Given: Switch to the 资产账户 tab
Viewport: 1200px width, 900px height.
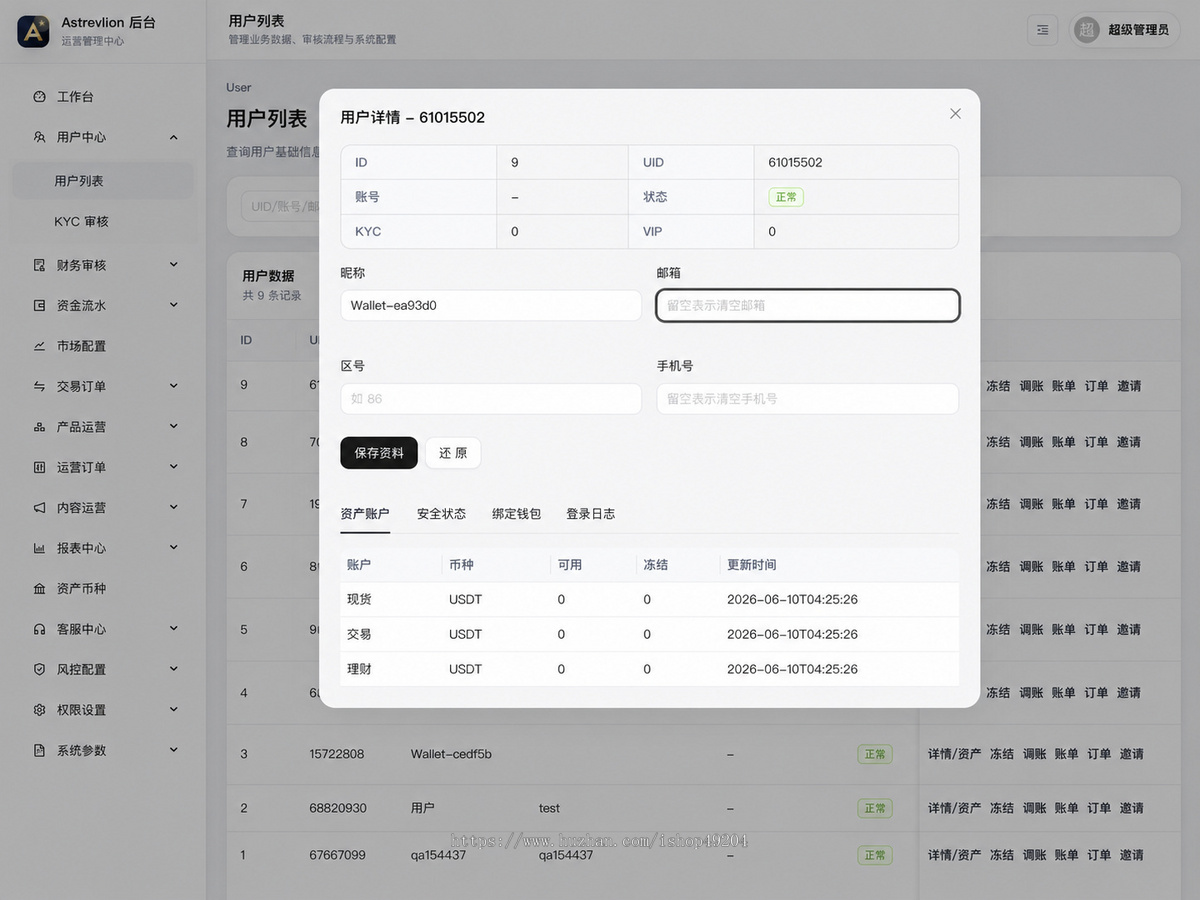Looking at the screenshot, I should [365, 514].
